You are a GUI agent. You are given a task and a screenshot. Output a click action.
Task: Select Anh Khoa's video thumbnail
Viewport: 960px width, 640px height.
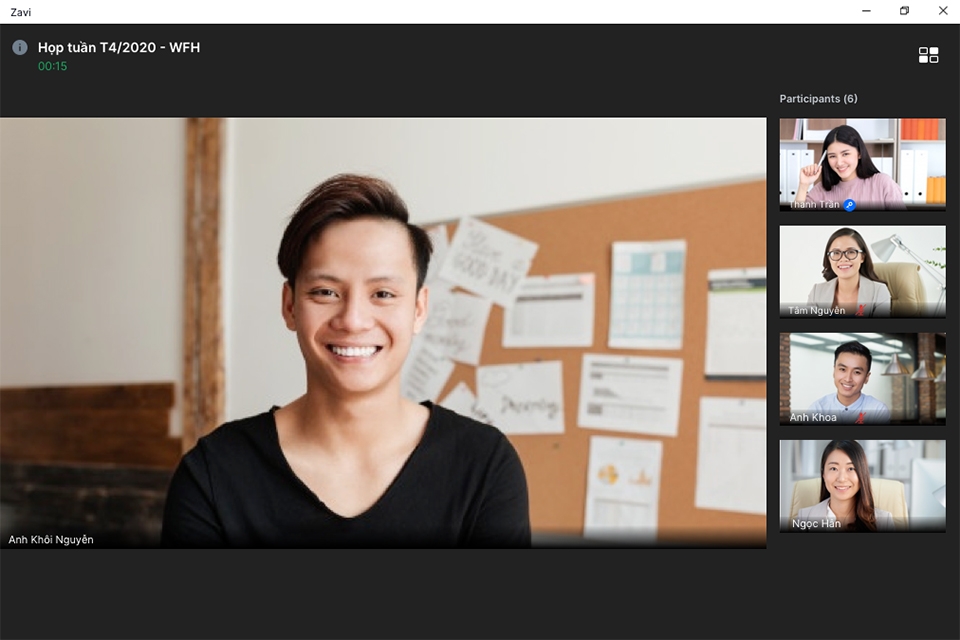(862, 378)
